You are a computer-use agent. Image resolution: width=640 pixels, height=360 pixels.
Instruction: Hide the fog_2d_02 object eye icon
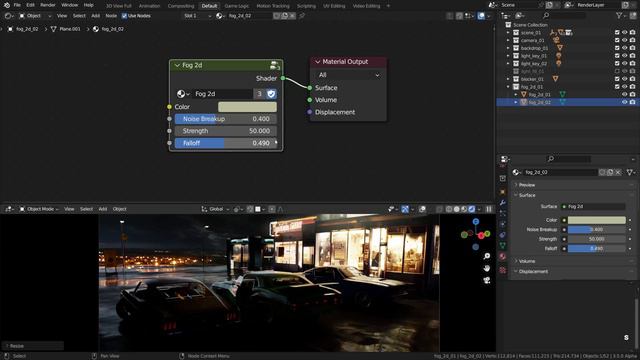624,102
